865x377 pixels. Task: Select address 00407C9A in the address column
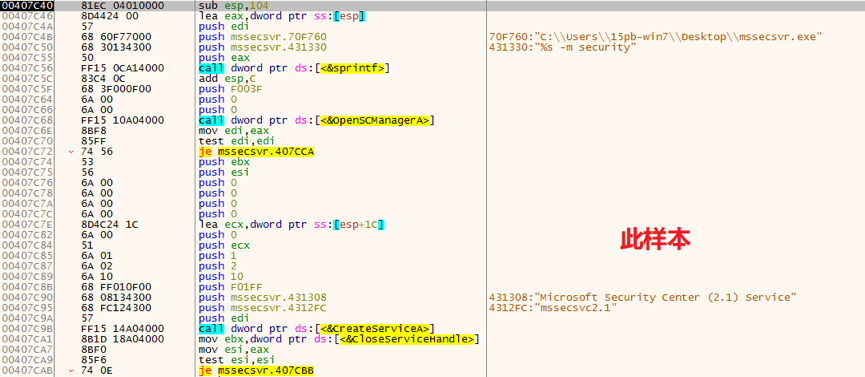pos(26,318)
